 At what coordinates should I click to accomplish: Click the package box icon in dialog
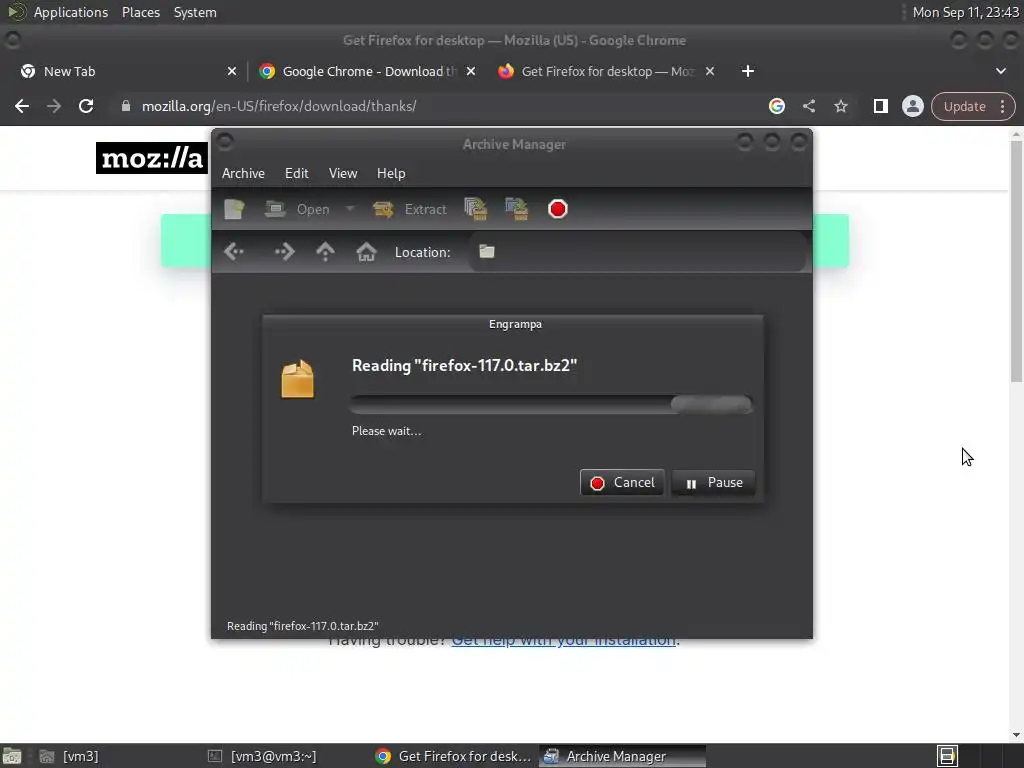[x=297, y=379]
